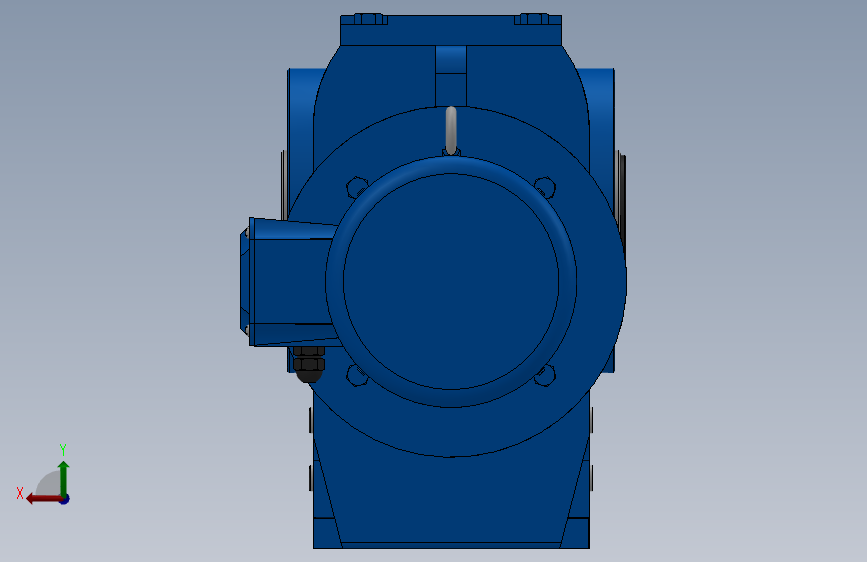Click the blue Z axis dot on the triad
This screenshot has width=867, height=562.
pos(65,499)
